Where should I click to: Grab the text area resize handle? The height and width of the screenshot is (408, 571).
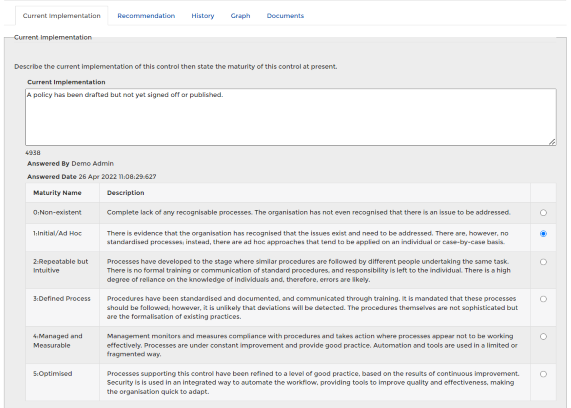(552, 142)
